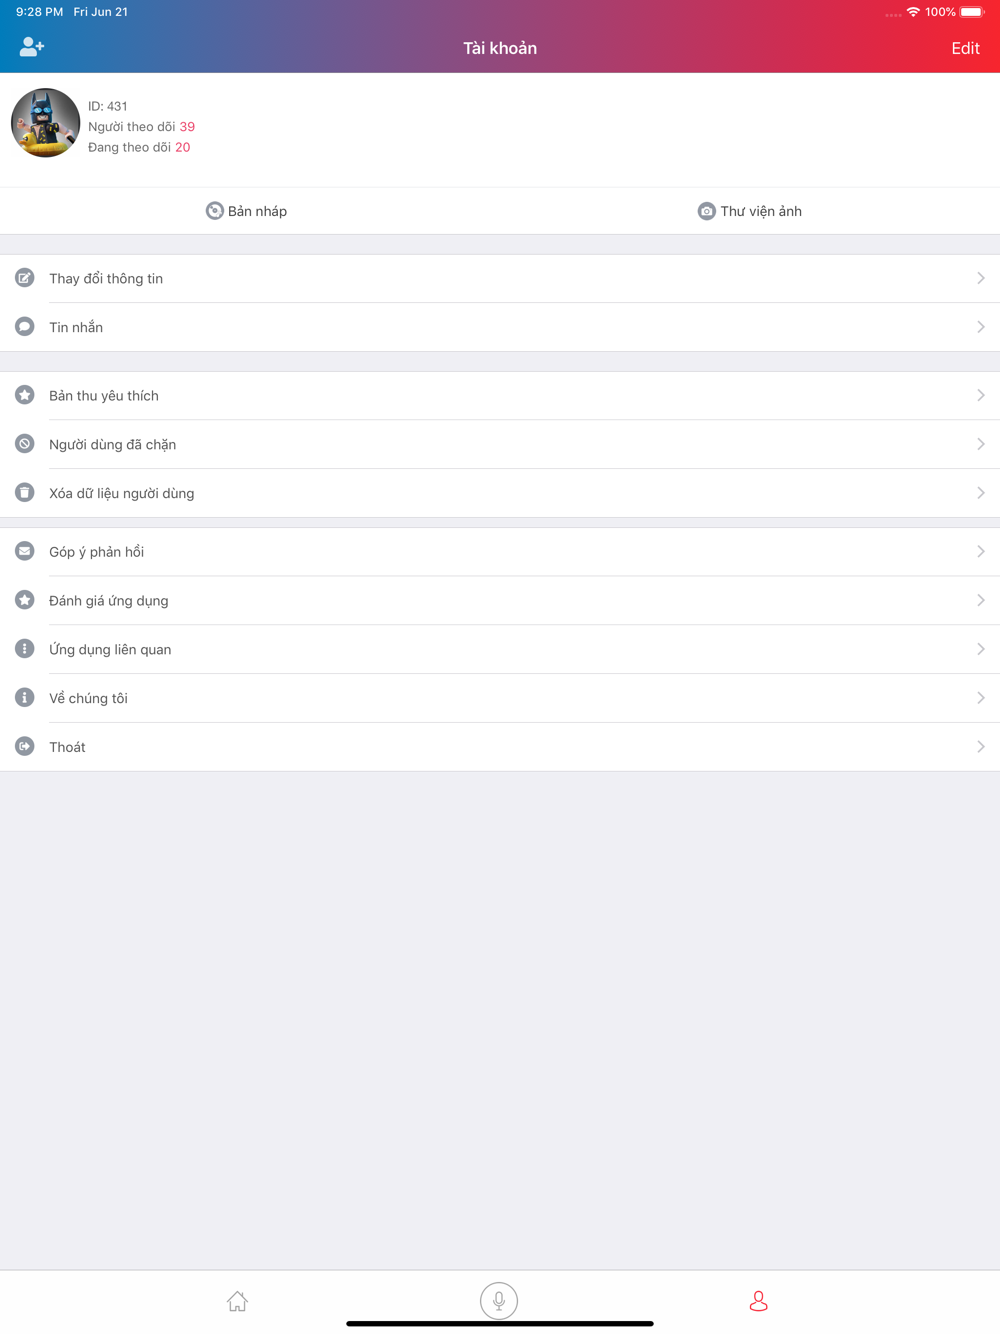The height and width of the screenshot is (1334, 1000).
Task: Go to the home tab icon
Action: point(237,1301)
